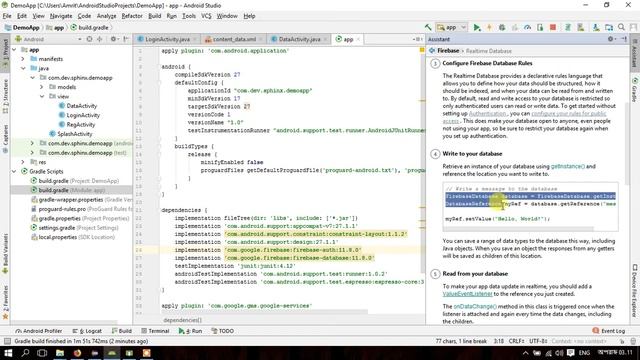Viewport: 640px width, 360px height.
Task: Stop the process with the red square icon
Action: click(553, 27)
